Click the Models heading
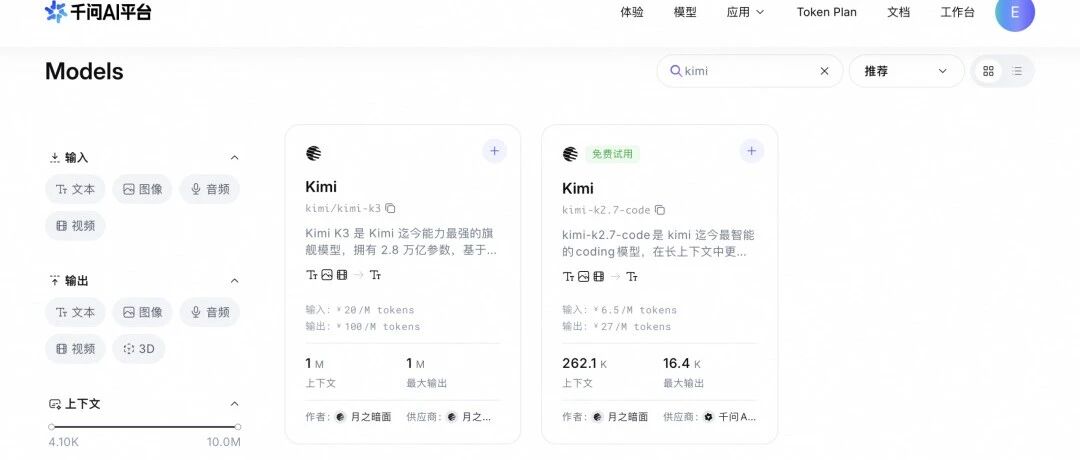 tap(84, 71)
